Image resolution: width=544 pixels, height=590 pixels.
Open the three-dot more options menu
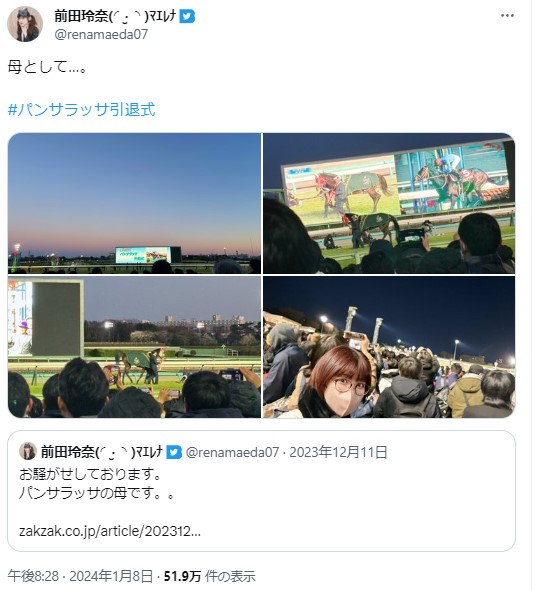[x=507, y=15]
